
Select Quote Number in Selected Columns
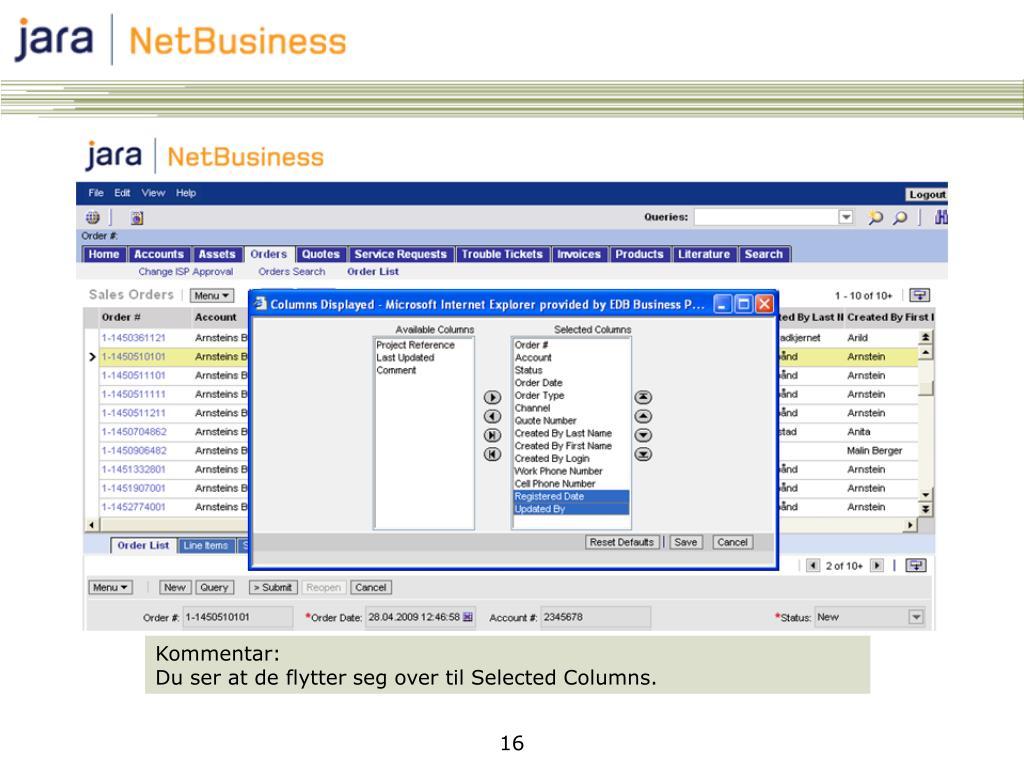coord(545,421)
